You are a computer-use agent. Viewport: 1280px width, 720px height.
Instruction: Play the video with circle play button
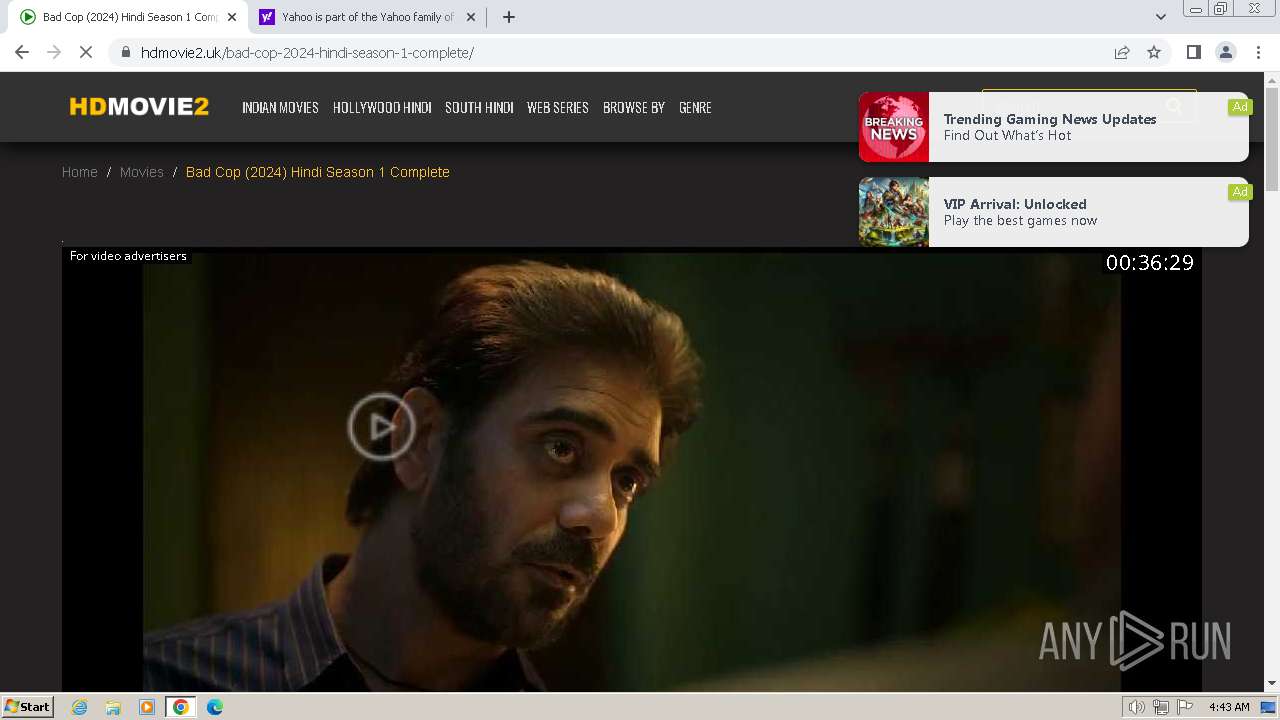(x=381, y=427)
